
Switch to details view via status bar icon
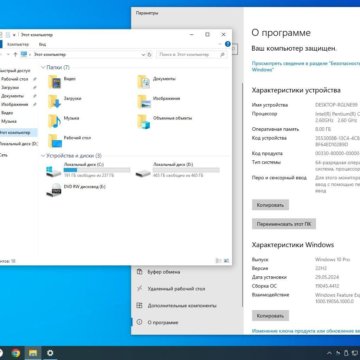pos(219,260)
